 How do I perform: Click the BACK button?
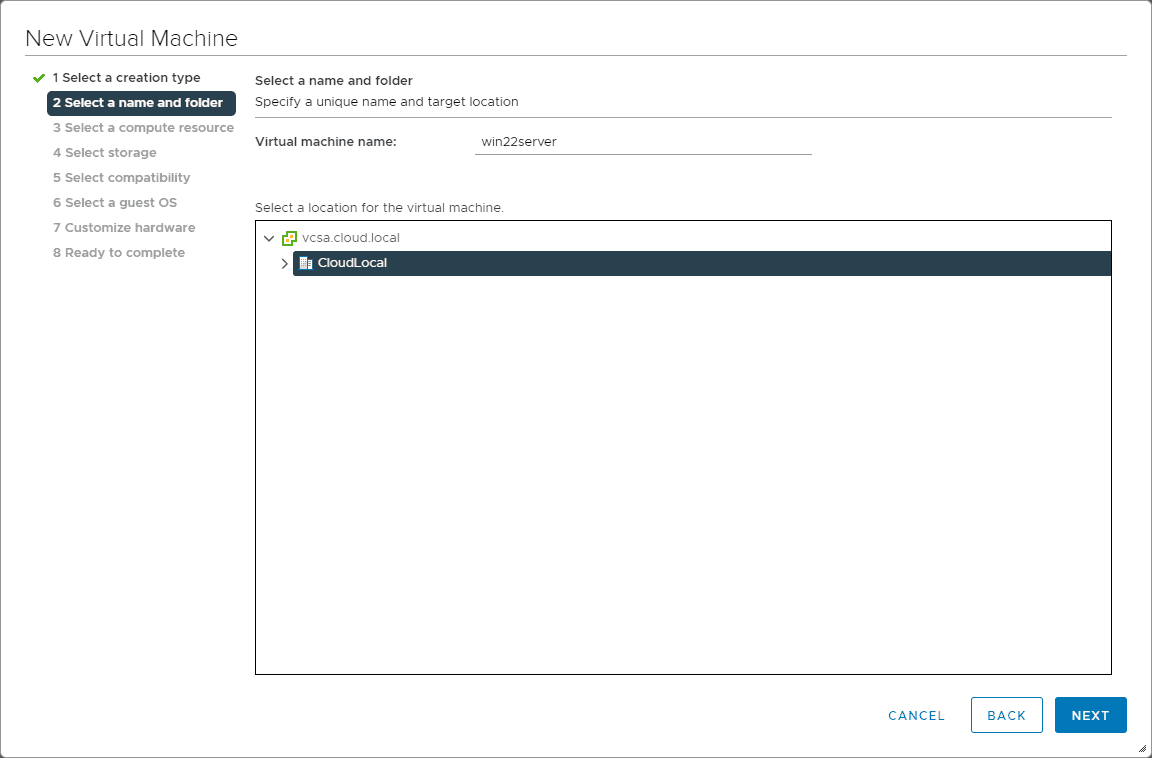[1007, 715]
